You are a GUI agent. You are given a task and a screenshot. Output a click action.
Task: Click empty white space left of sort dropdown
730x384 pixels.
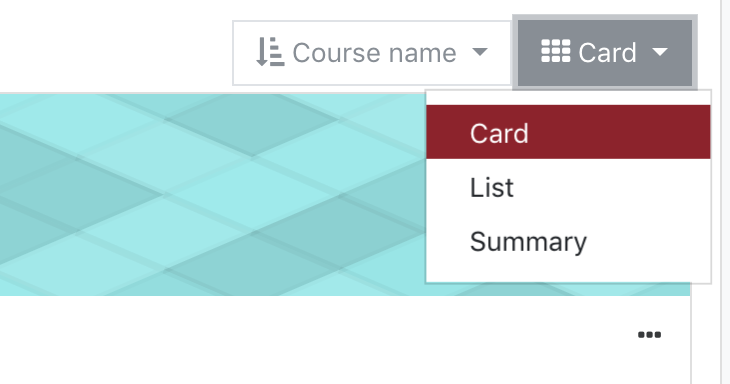coord(114,49)
